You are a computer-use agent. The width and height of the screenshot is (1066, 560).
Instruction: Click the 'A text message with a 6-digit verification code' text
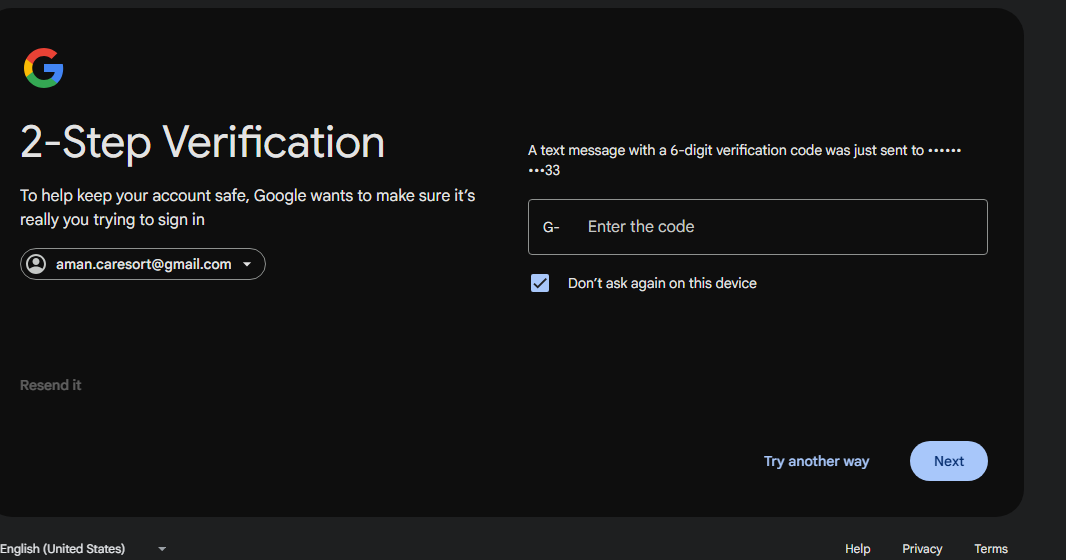(x=744, y=160)
